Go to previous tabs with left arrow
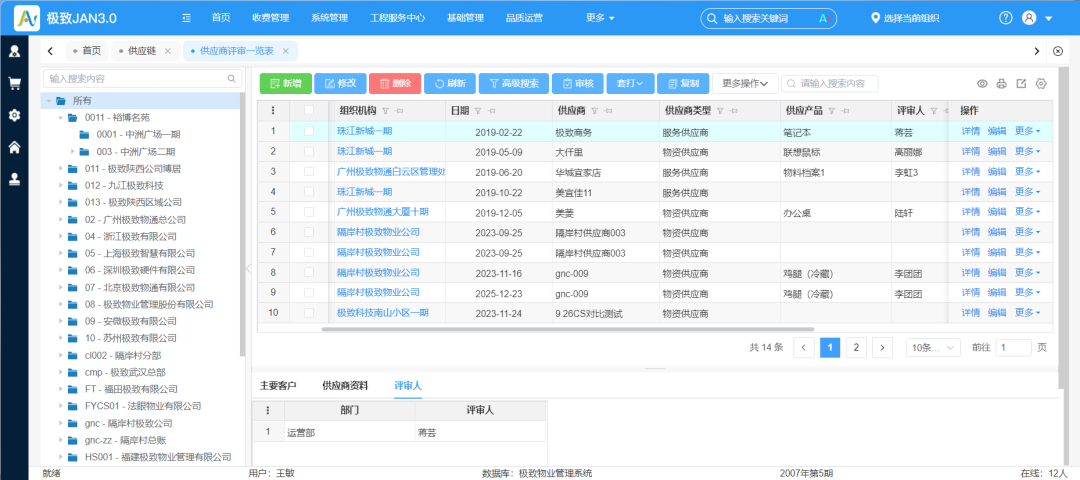This screenshot has width=1080, height=480. coord(50,51)
